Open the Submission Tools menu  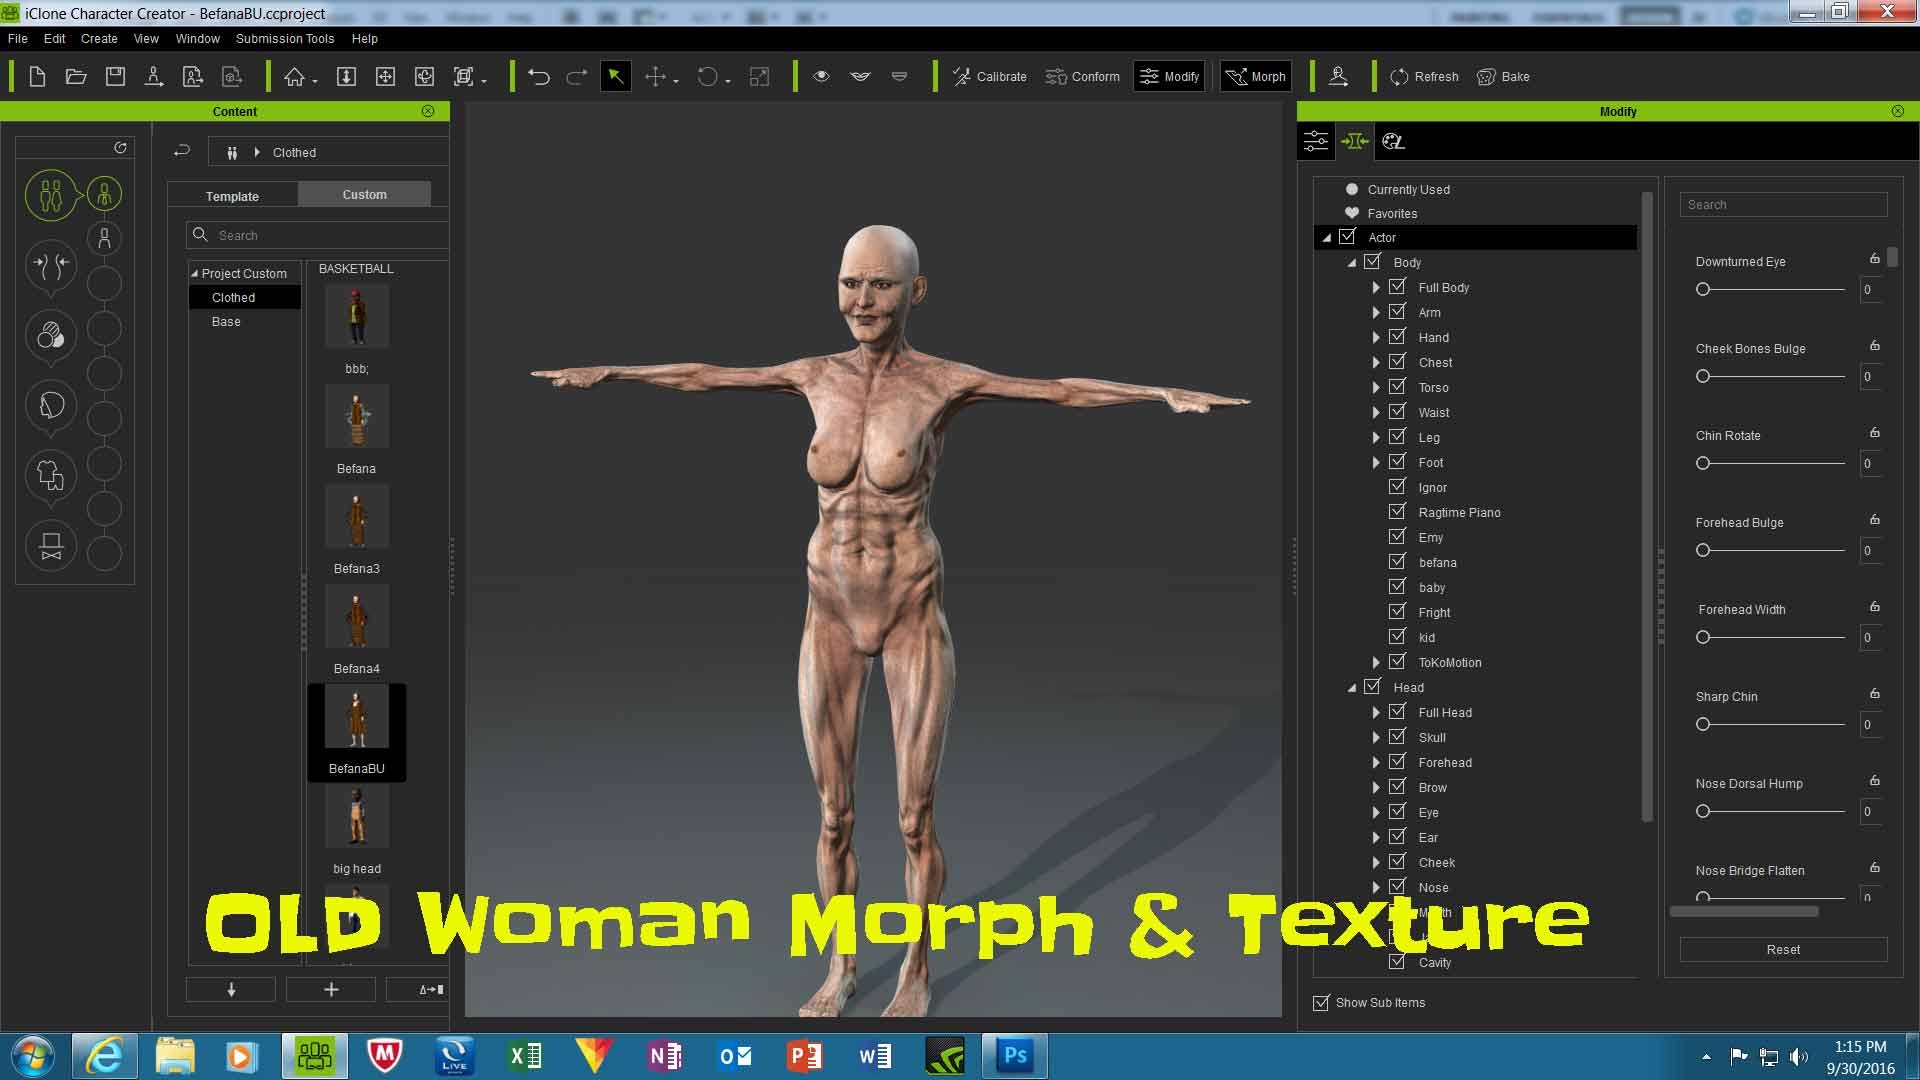pos(285,38)
